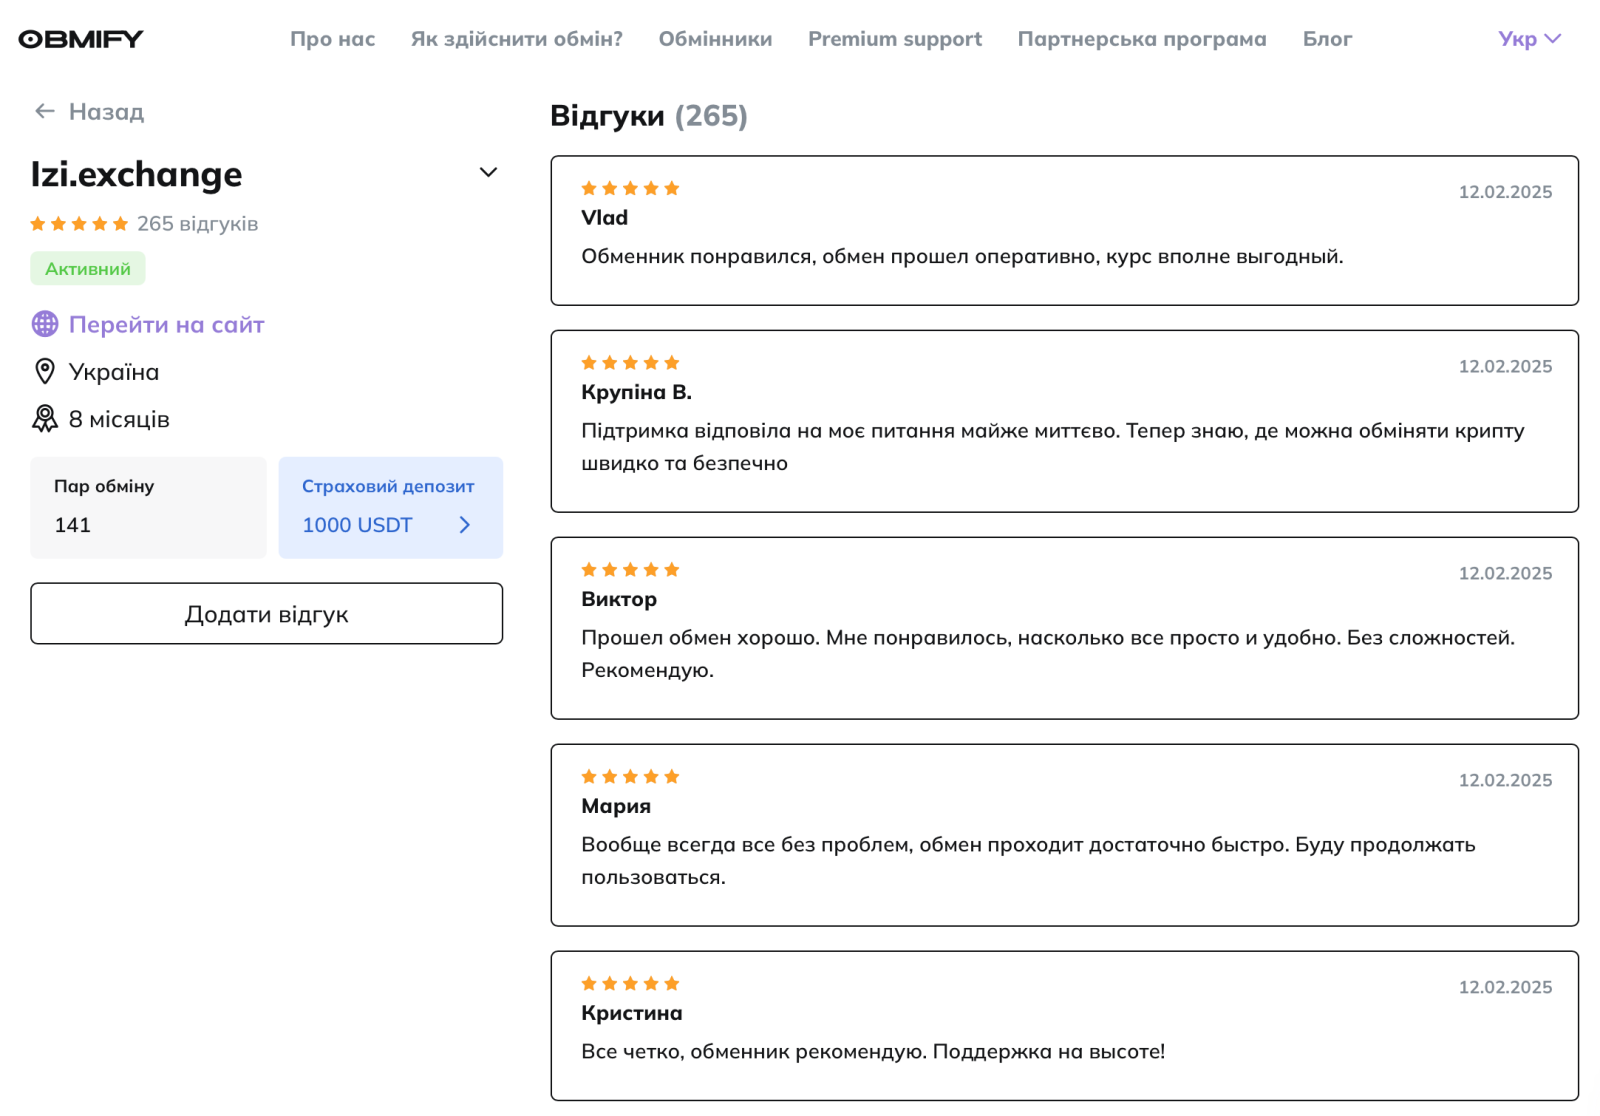Click the star rating on Кристина's review
This screenshot has height=1116, width=1600.
[630, 984]
